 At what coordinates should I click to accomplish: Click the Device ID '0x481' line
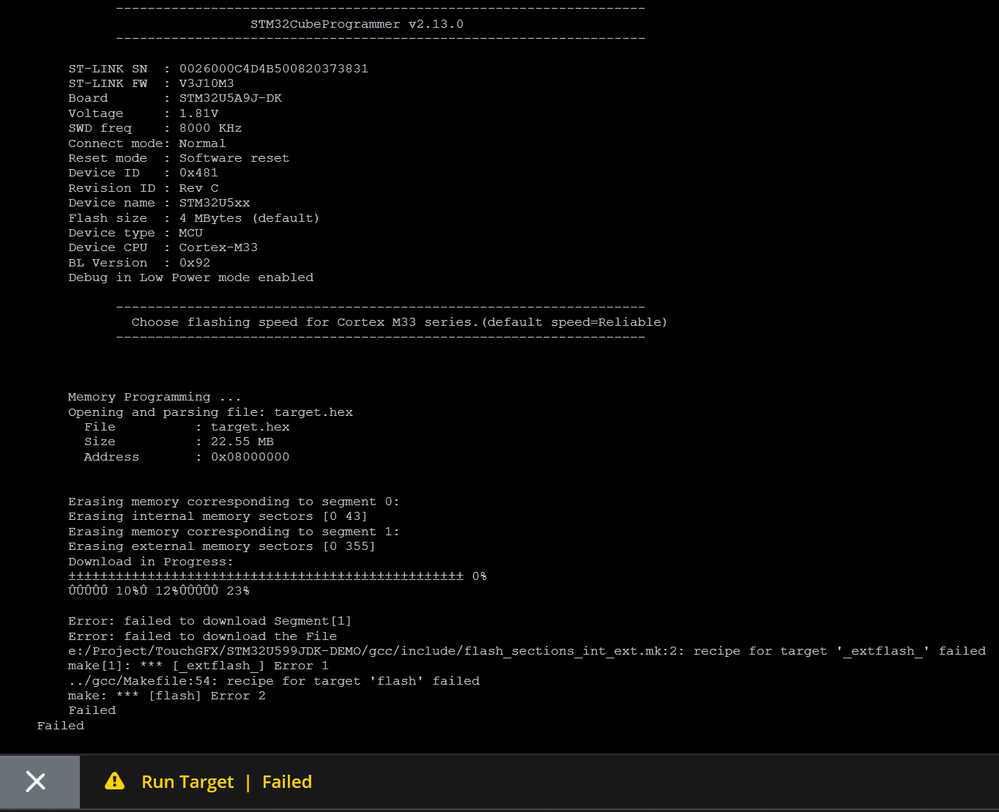click(x=143, y=173)
